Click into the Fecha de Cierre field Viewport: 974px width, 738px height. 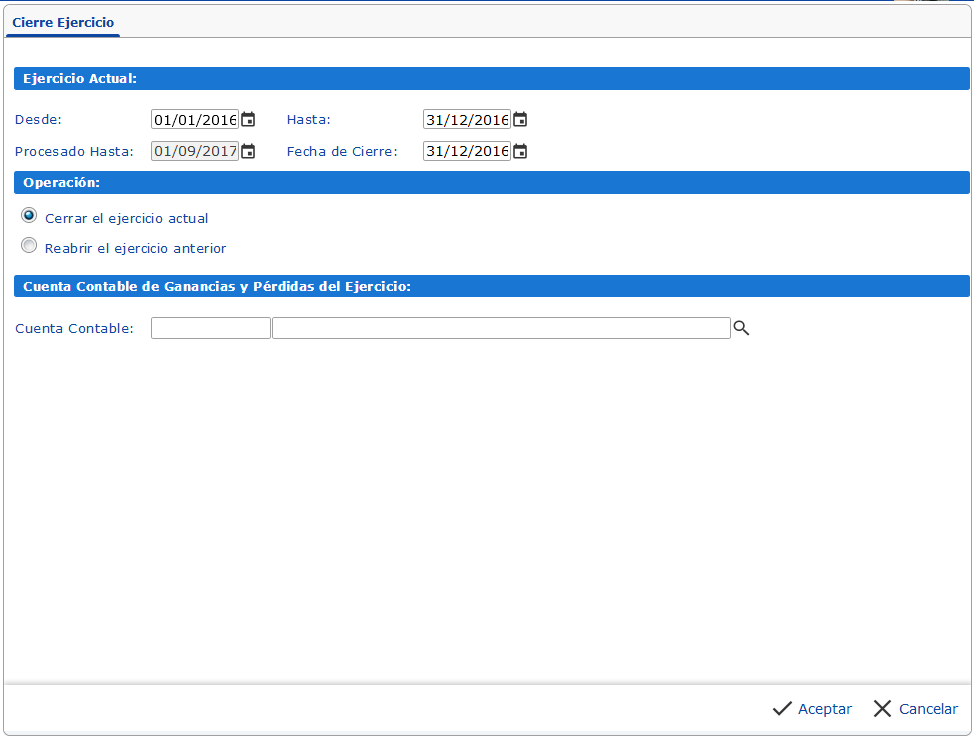(467, 152)
